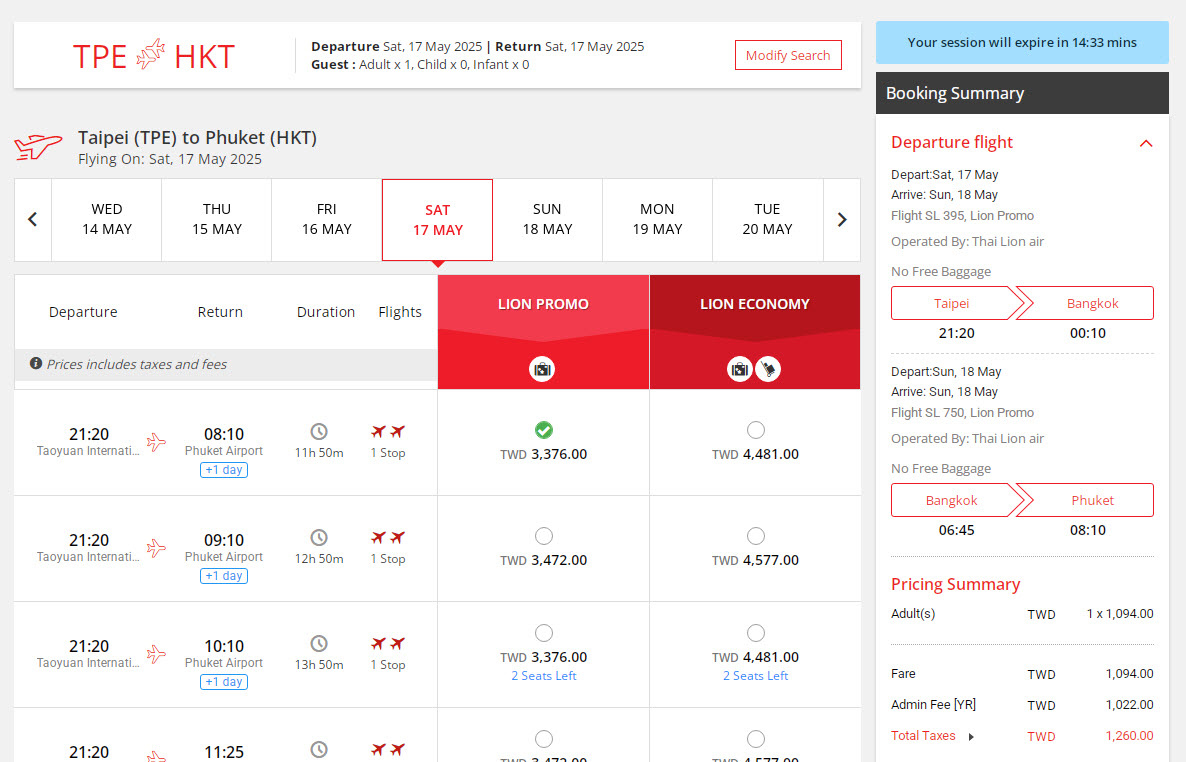Click the clock icon in the 11:25 arrival row
Image resolution: width=1186 pixels, height=762 pixels.
click(319, 749)
